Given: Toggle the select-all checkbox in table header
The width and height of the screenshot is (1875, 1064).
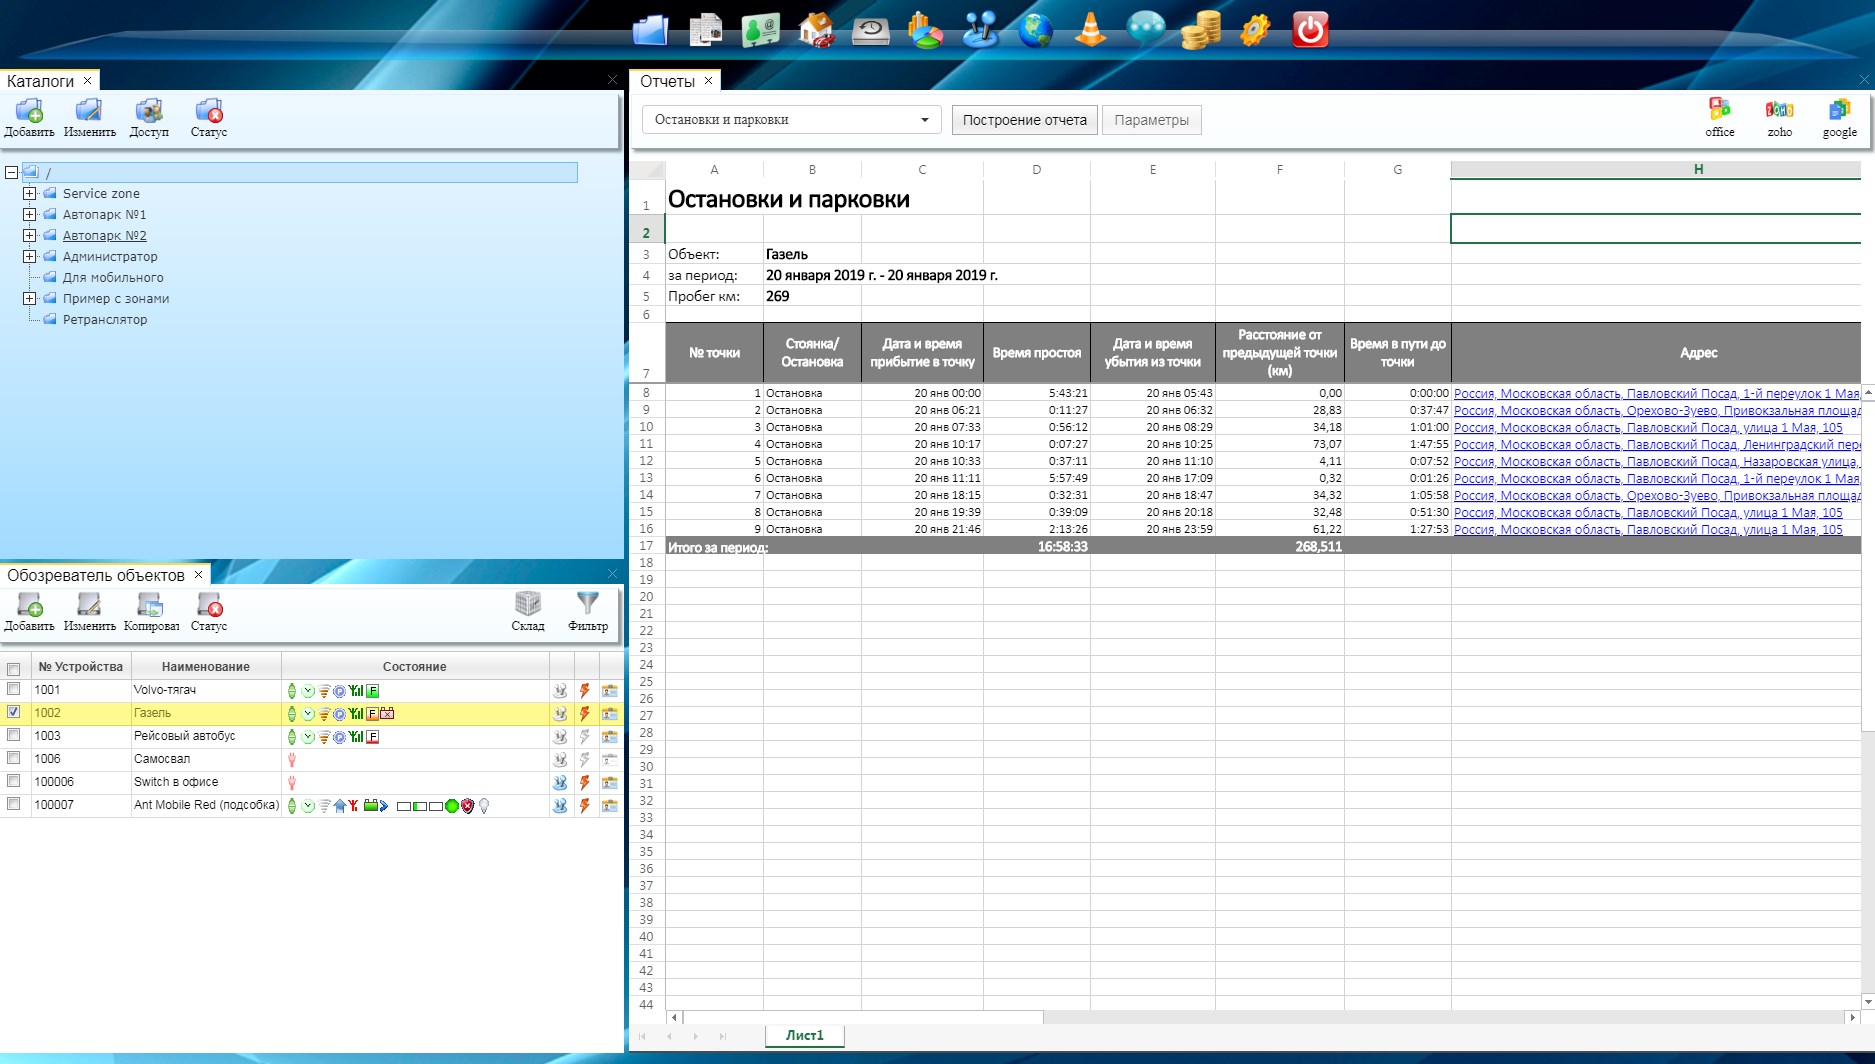Looking at the screenshot, I should [x=14, y=668].
